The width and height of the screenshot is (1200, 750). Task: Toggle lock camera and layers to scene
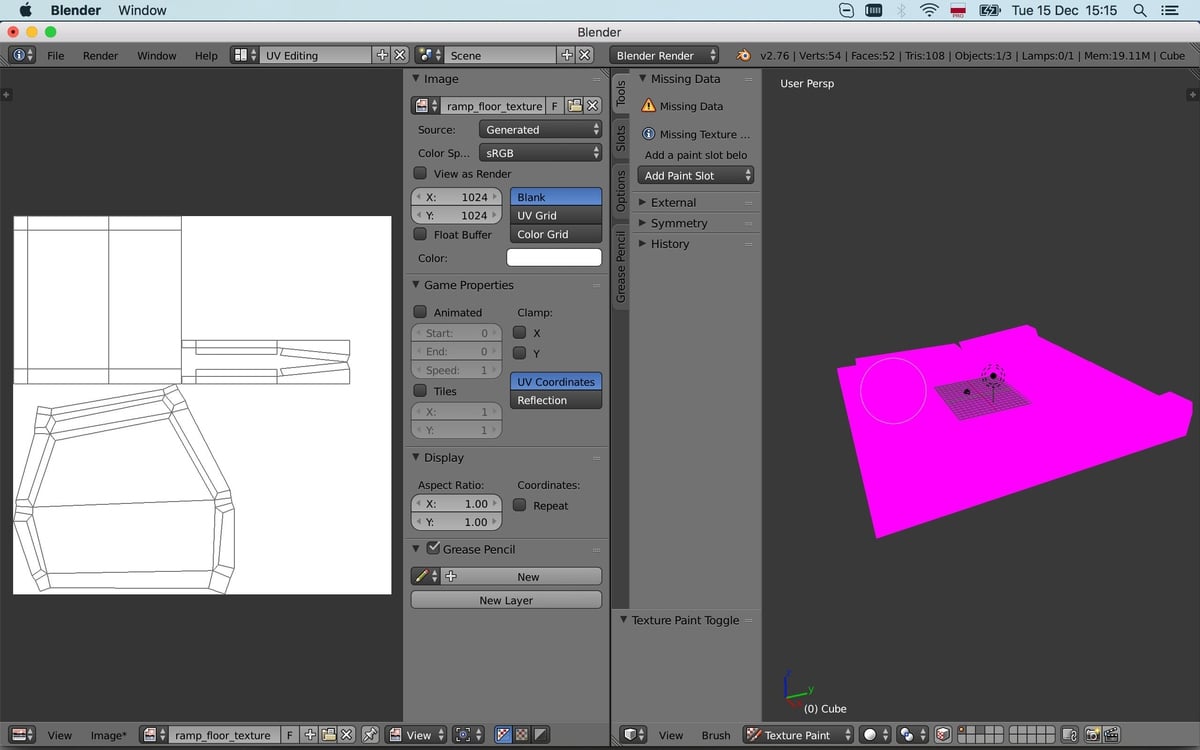point(1069,734)
